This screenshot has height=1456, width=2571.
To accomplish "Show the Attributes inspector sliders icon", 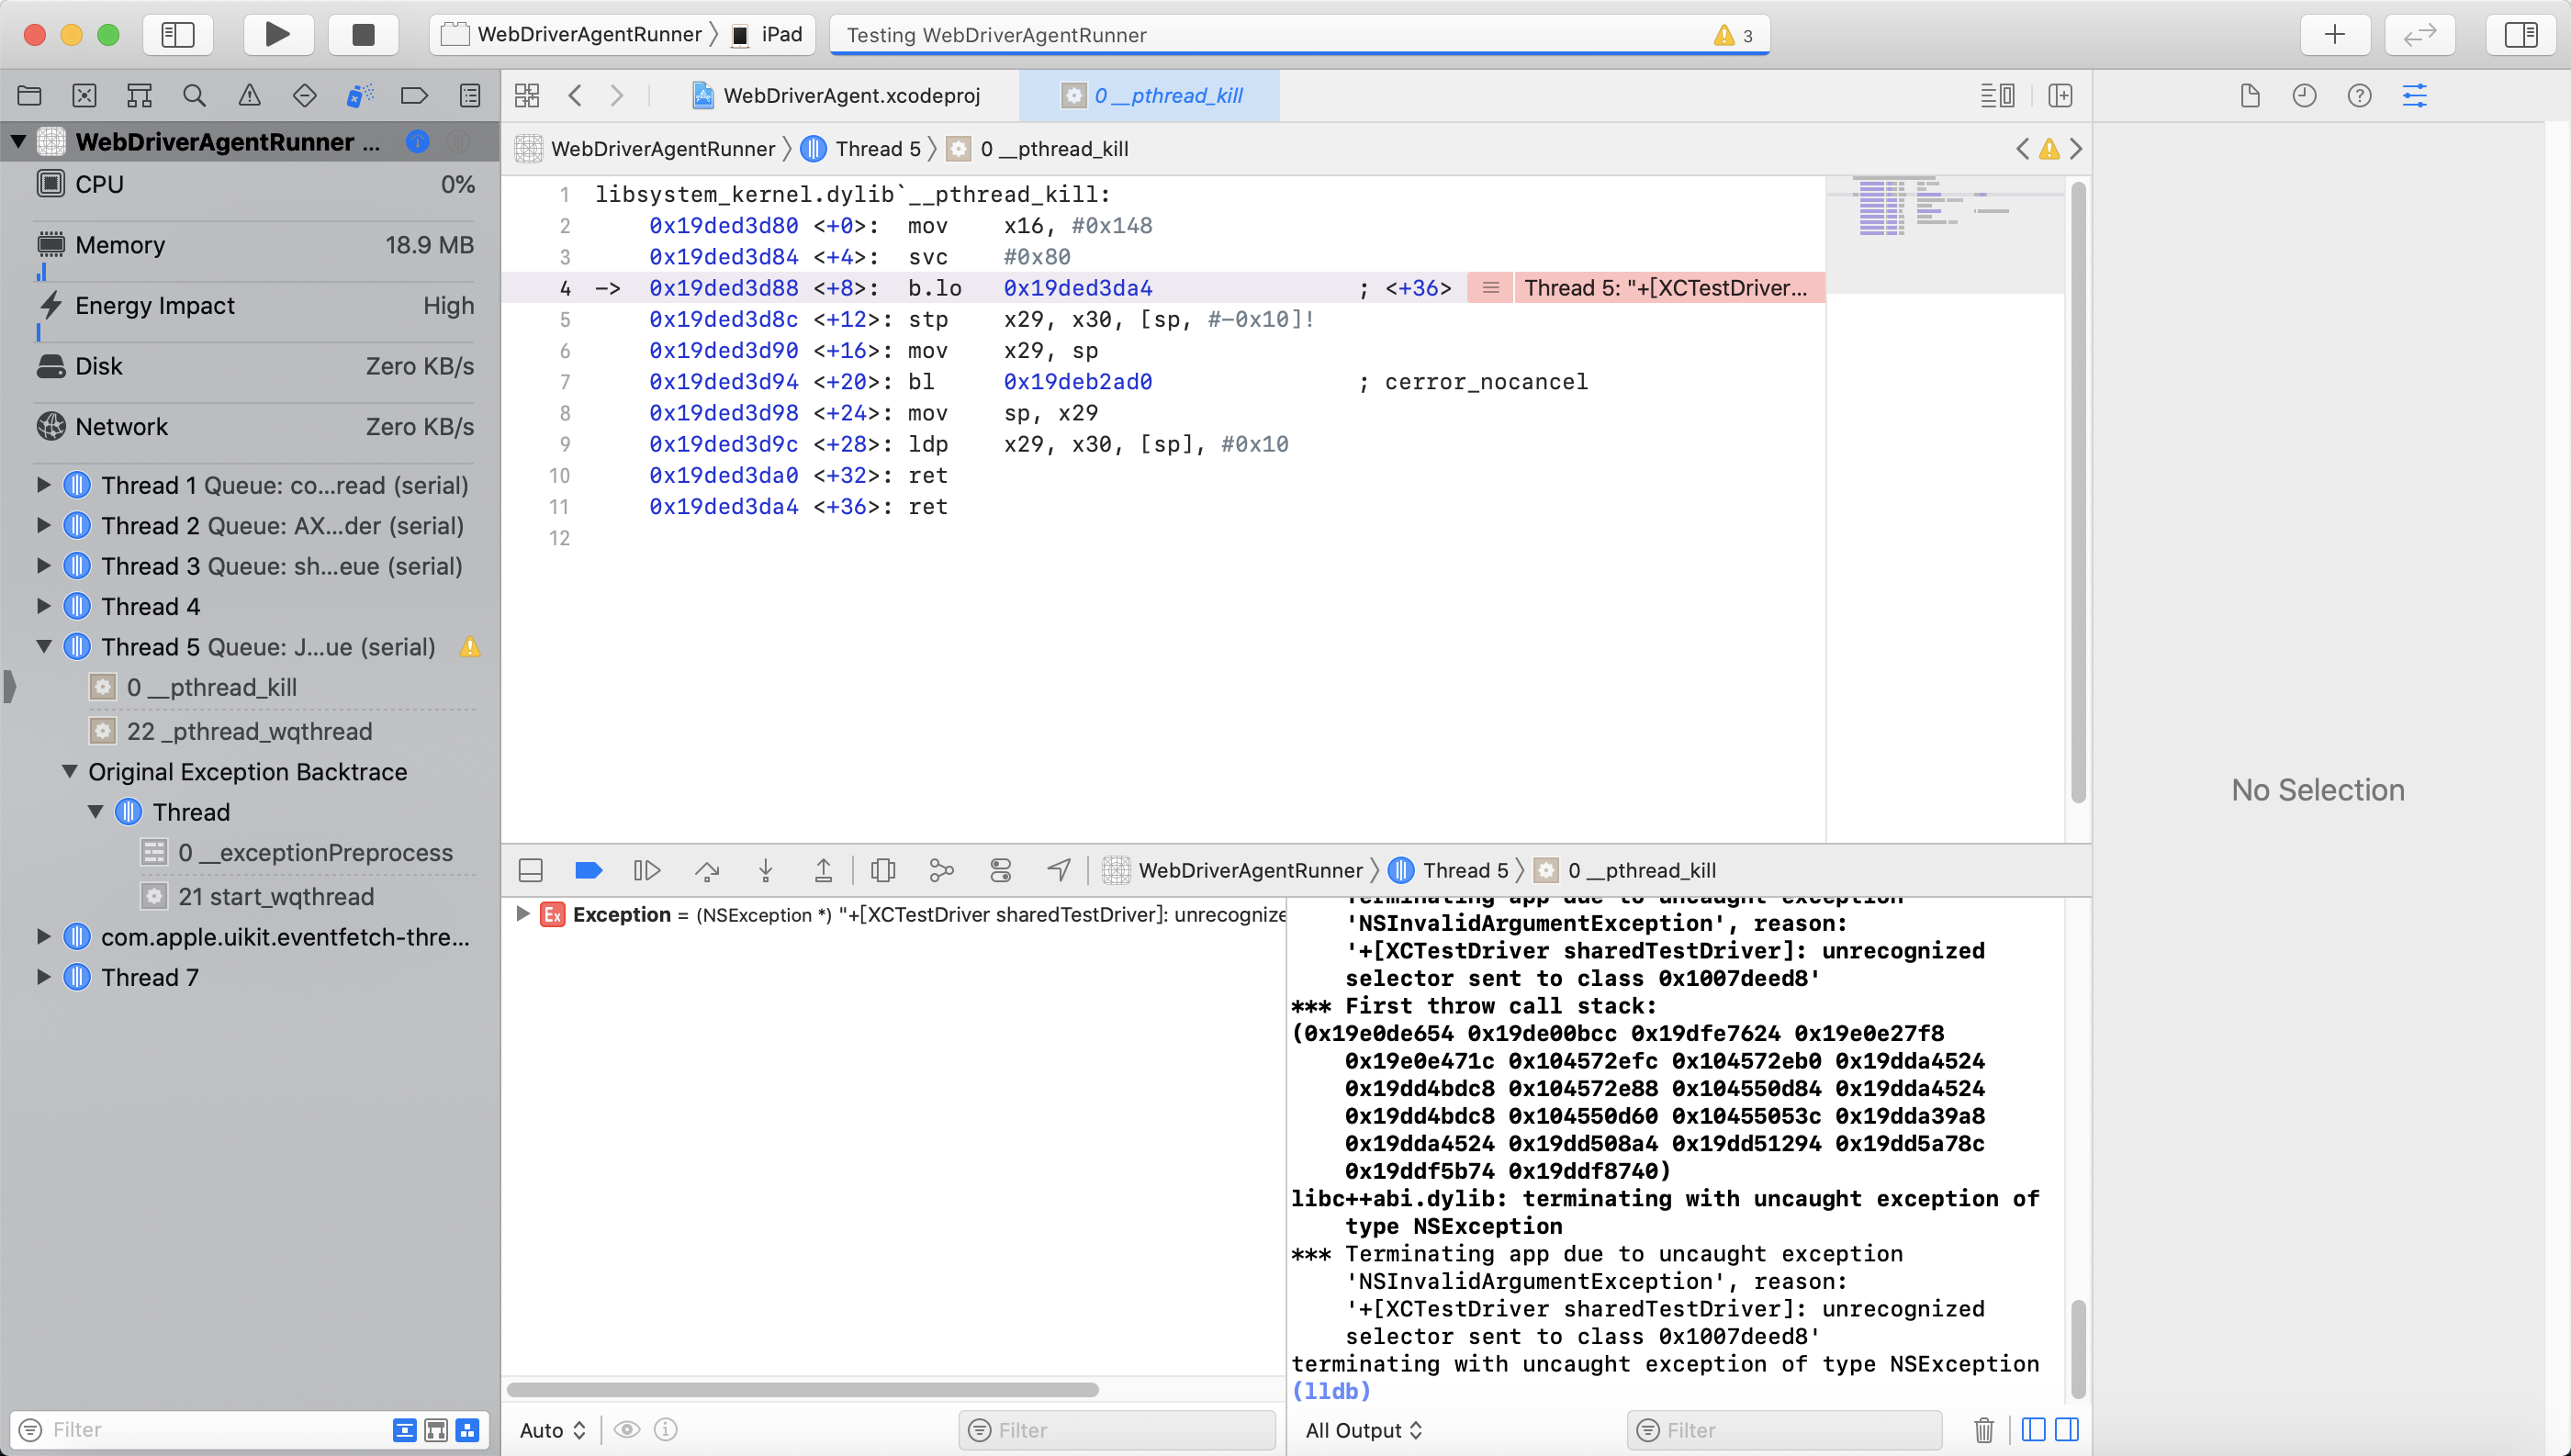I will (2415, 96).
